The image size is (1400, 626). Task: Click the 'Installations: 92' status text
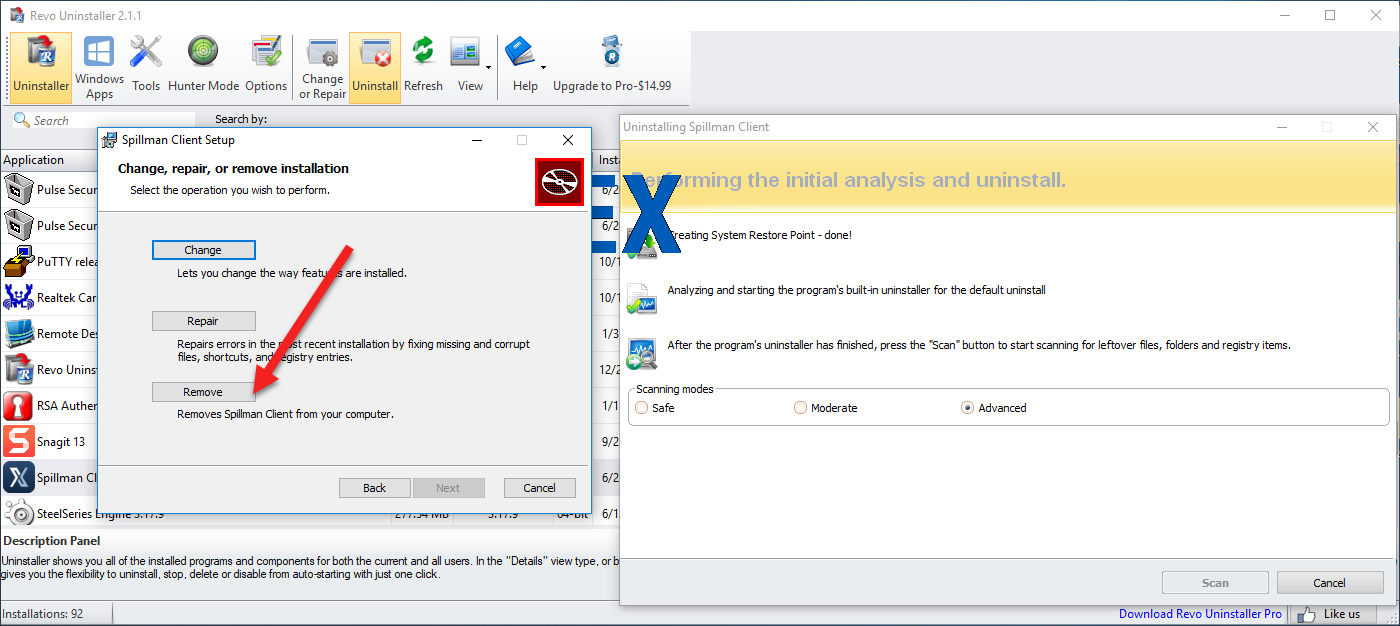pyautogui.click(x=42, y=614)
